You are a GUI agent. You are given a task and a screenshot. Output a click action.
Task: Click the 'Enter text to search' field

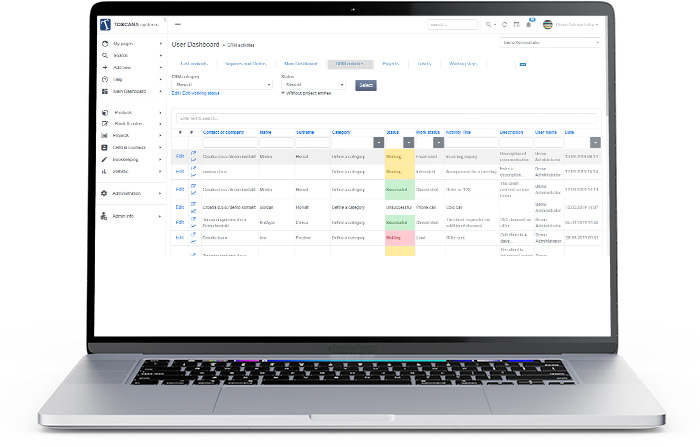coord(385,118)
